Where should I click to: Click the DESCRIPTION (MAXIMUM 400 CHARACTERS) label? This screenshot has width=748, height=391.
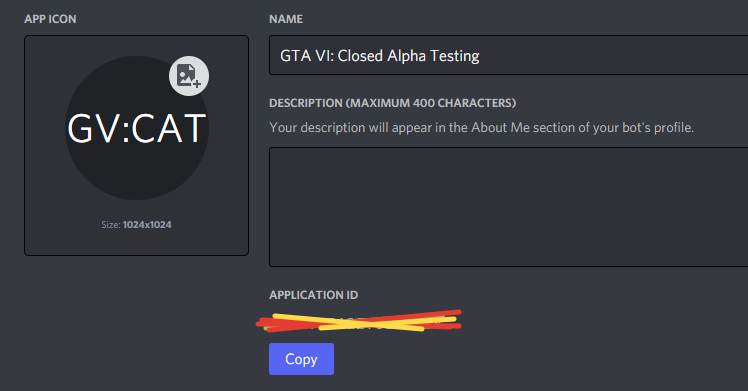pos(393,103)
